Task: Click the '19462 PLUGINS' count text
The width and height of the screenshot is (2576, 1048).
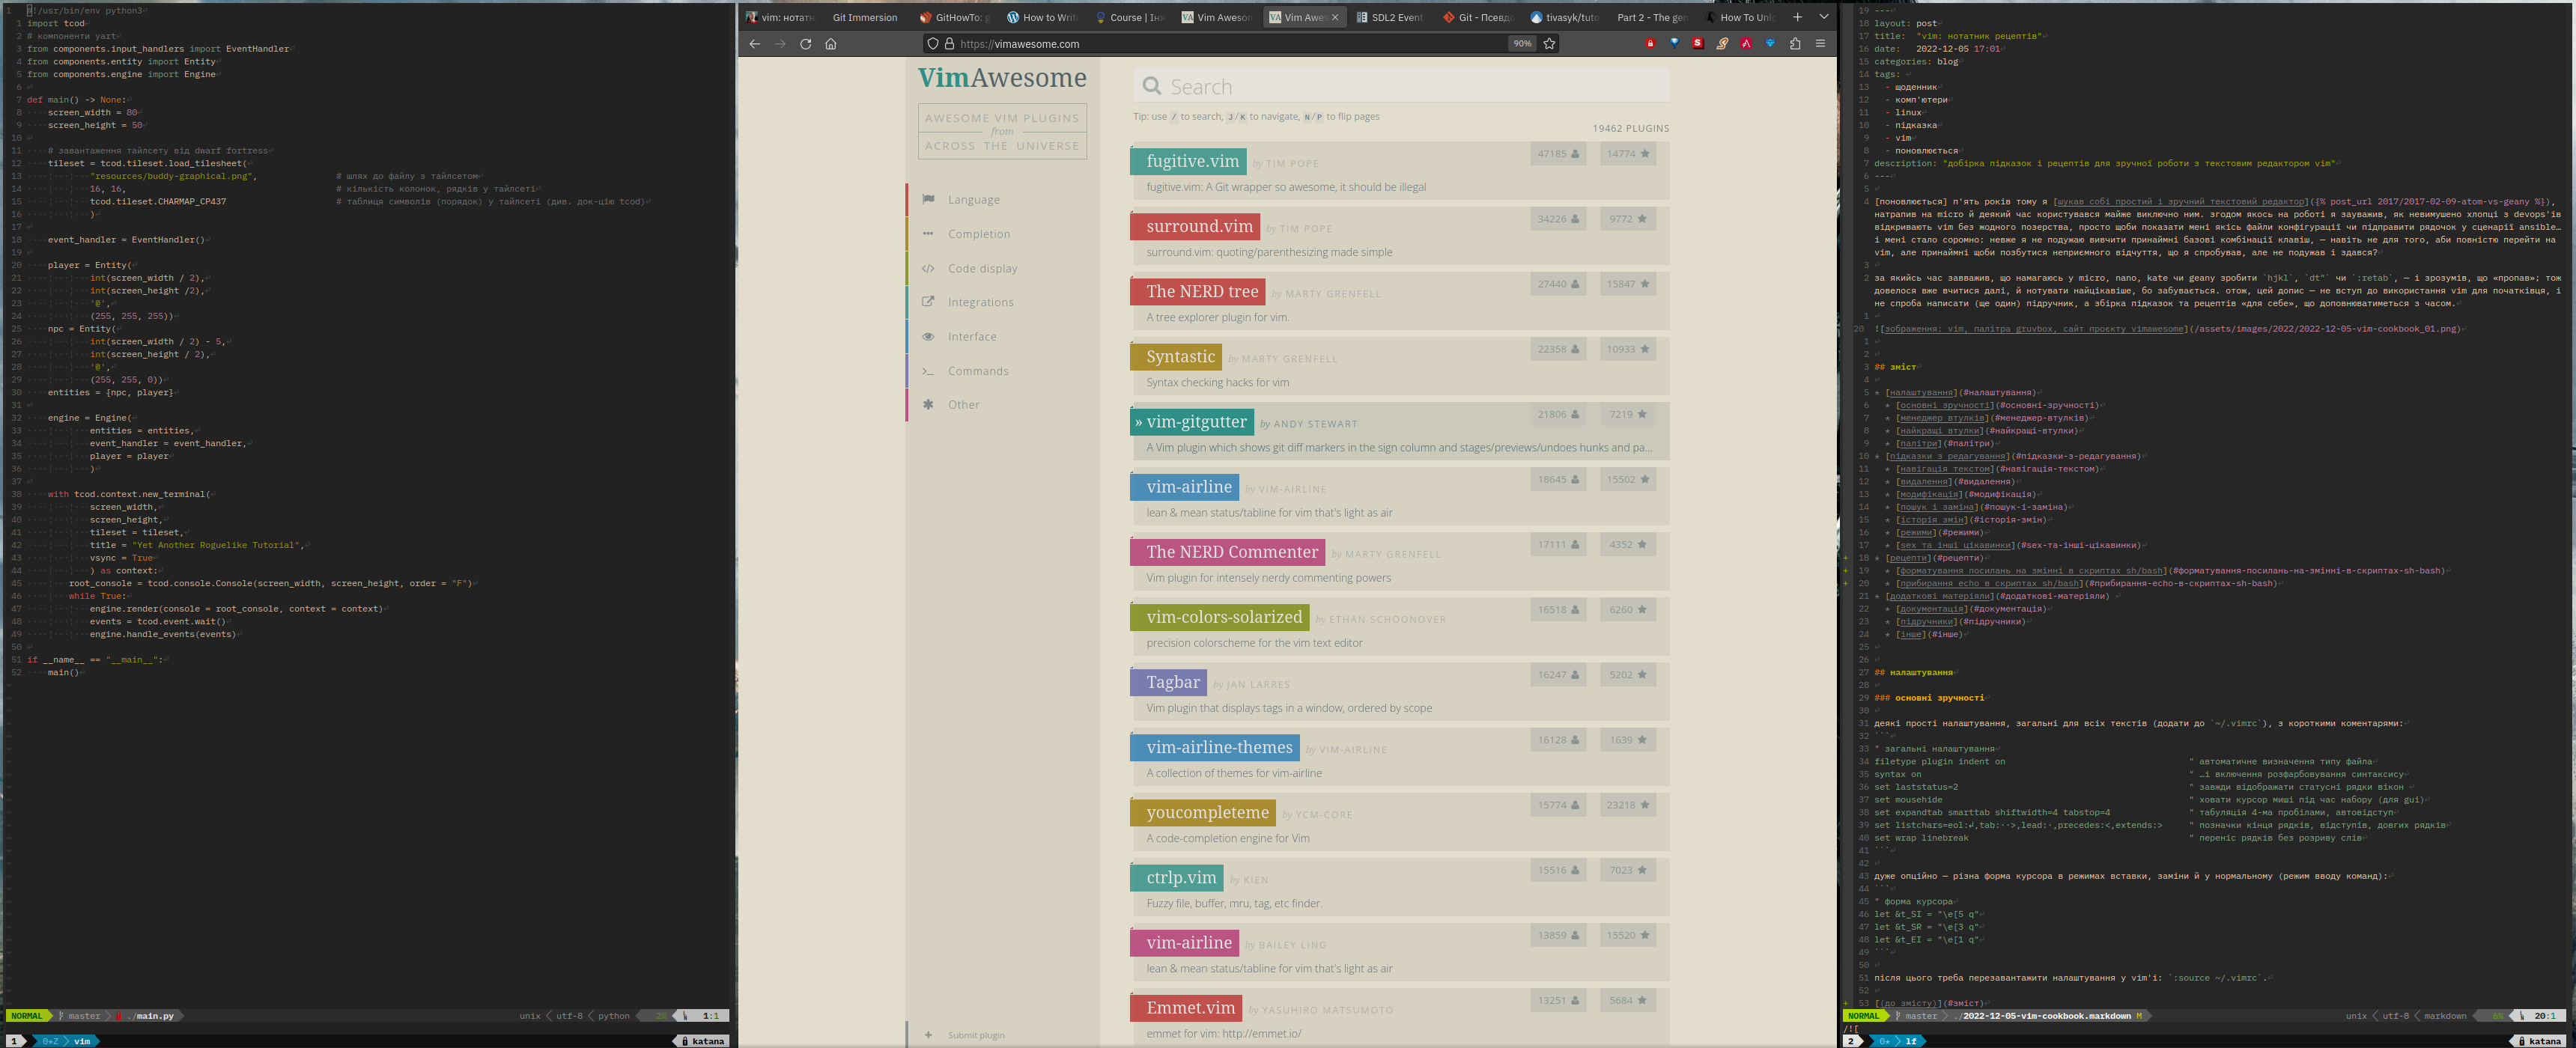Action: point(1630,128)
